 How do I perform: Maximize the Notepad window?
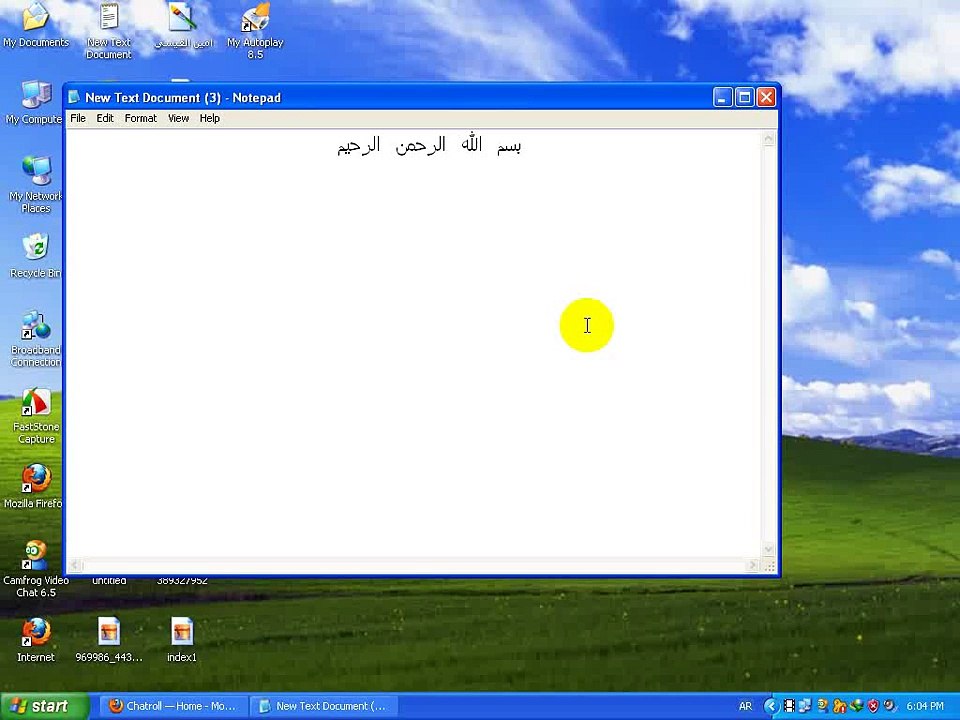point(744,97)
